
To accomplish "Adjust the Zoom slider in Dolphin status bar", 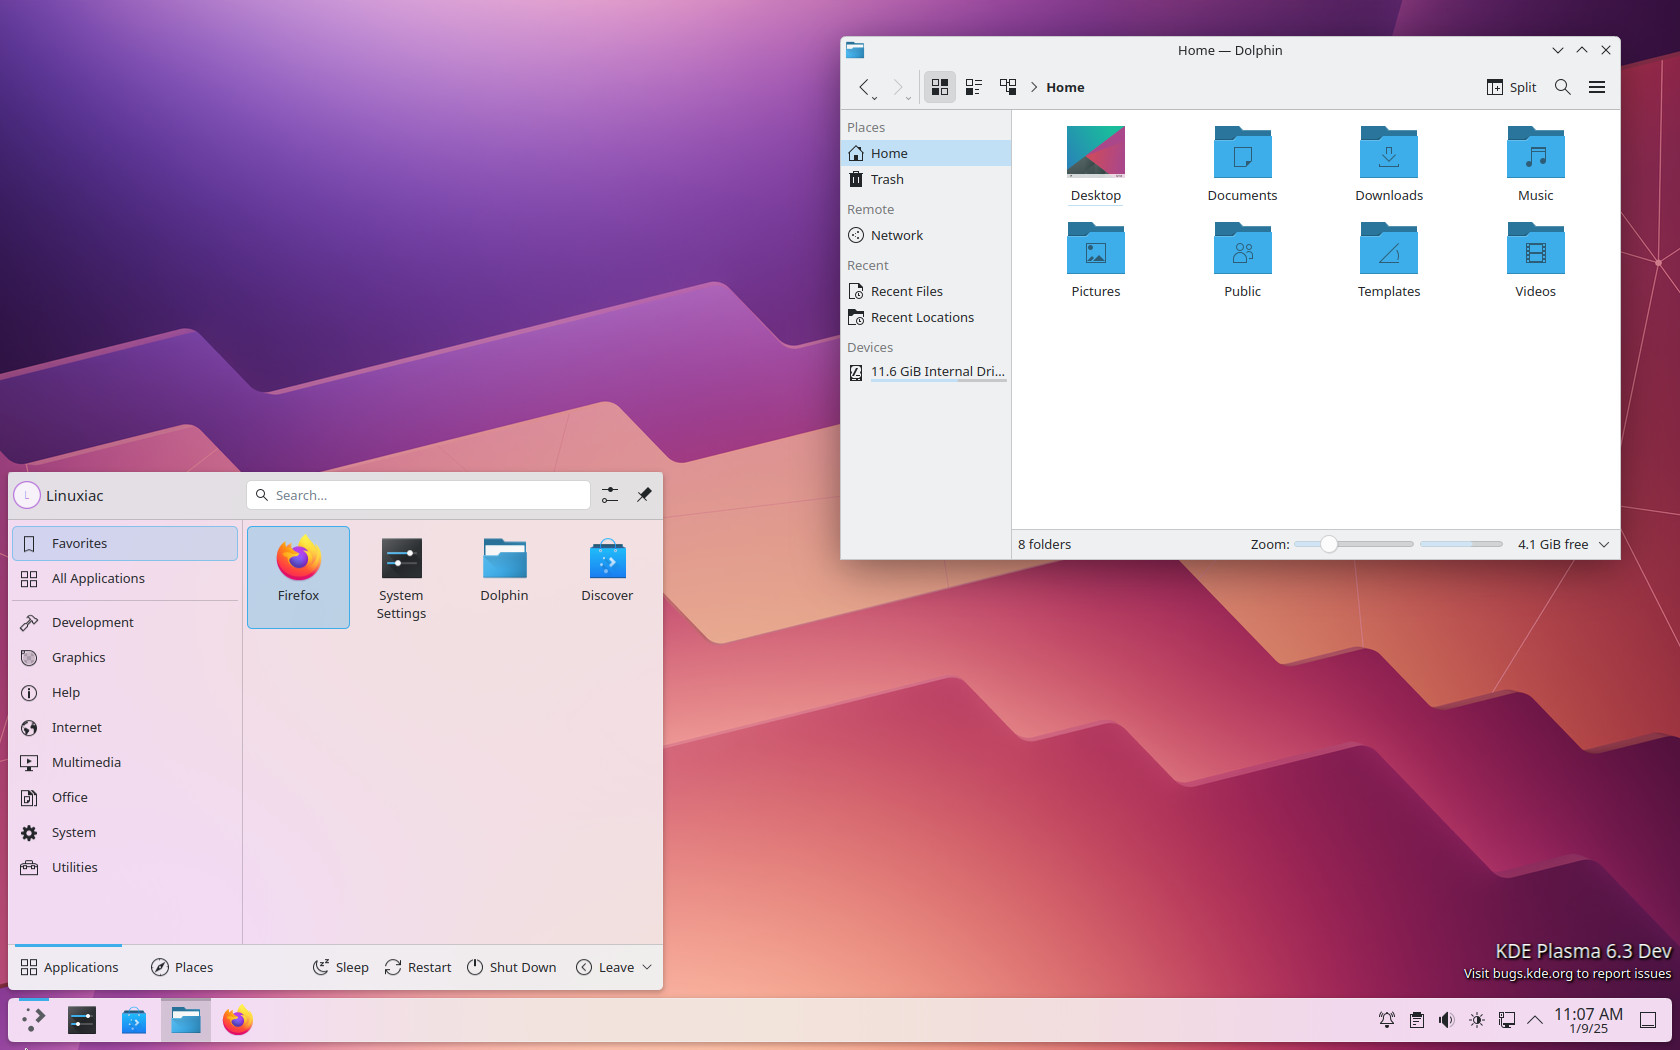I will (1353, 544).
